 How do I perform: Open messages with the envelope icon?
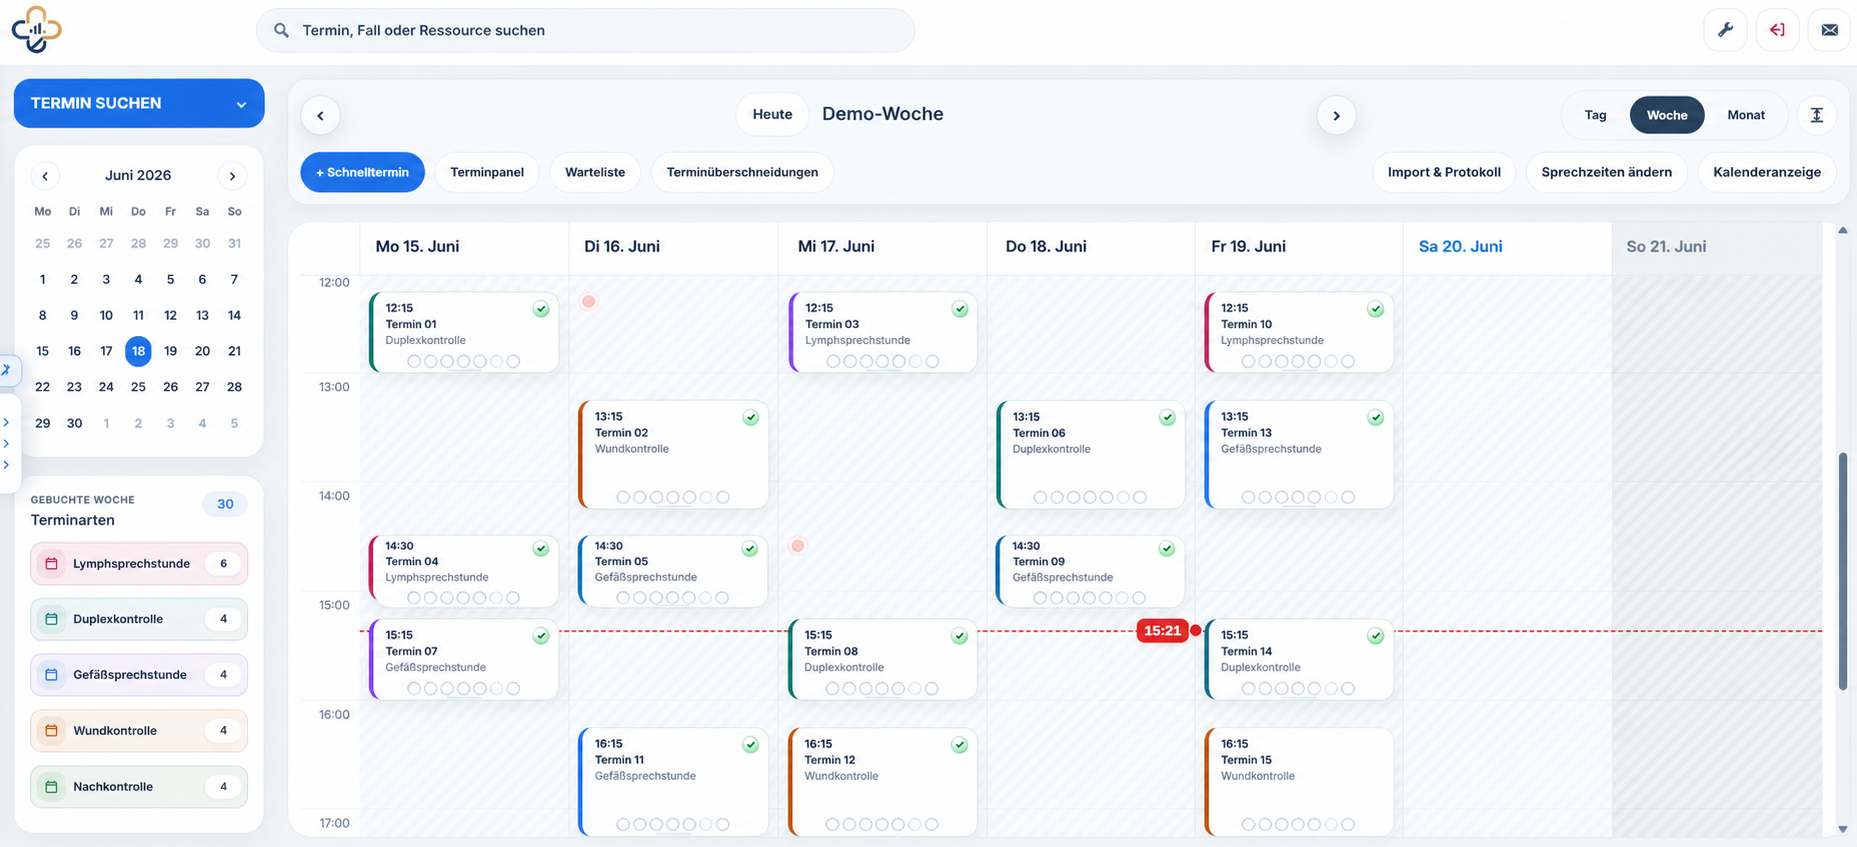1829,30
